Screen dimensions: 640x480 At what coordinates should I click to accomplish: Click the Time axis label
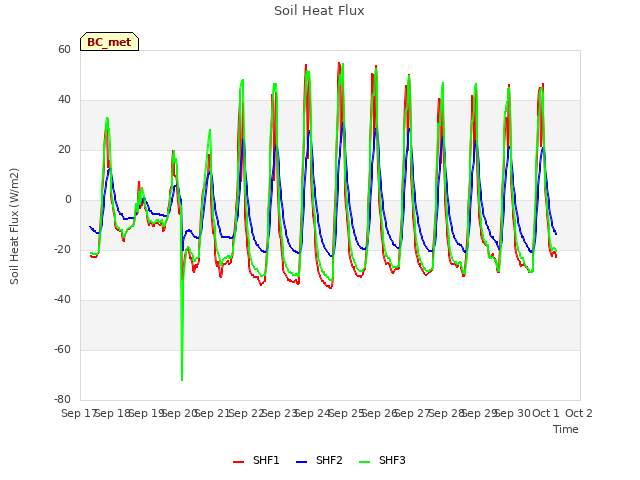pyautogui.click(x=566, y=429)
